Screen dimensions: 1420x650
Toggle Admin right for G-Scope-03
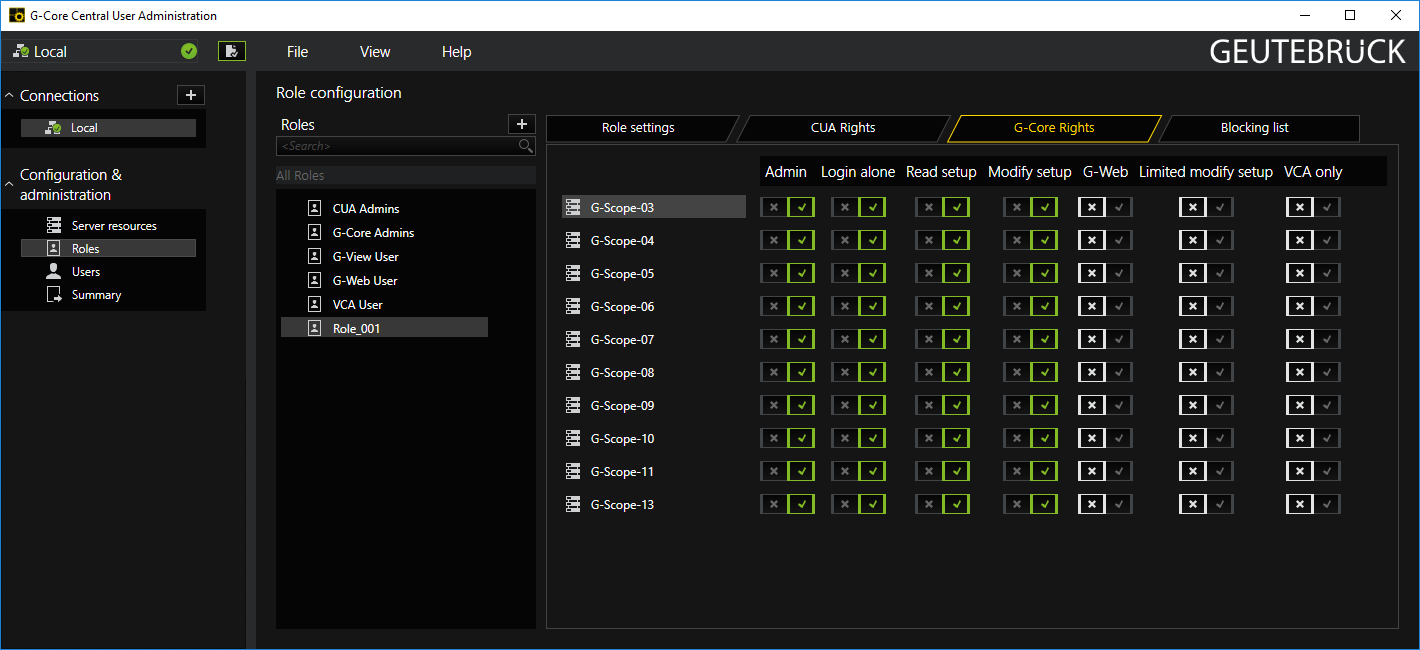pos(787,207)
